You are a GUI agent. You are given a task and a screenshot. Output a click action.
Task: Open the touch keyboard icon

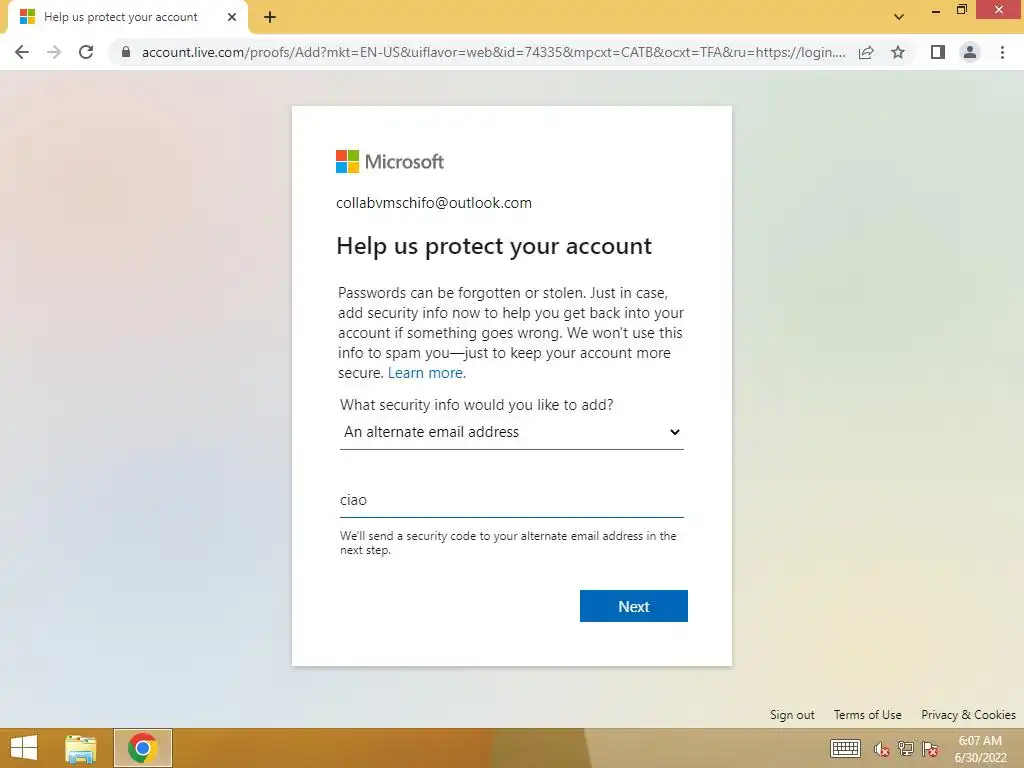click(845, 748)
